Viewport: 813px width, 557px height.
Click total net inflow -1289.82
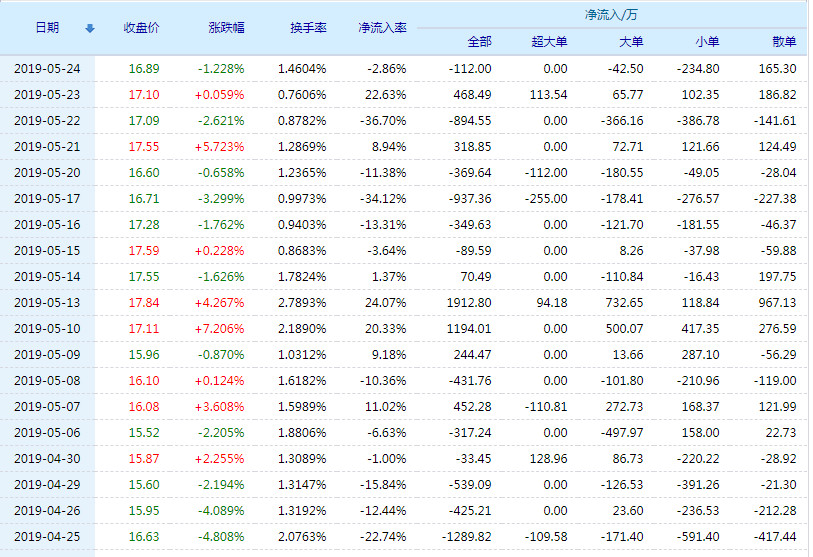tap(466, 537)
